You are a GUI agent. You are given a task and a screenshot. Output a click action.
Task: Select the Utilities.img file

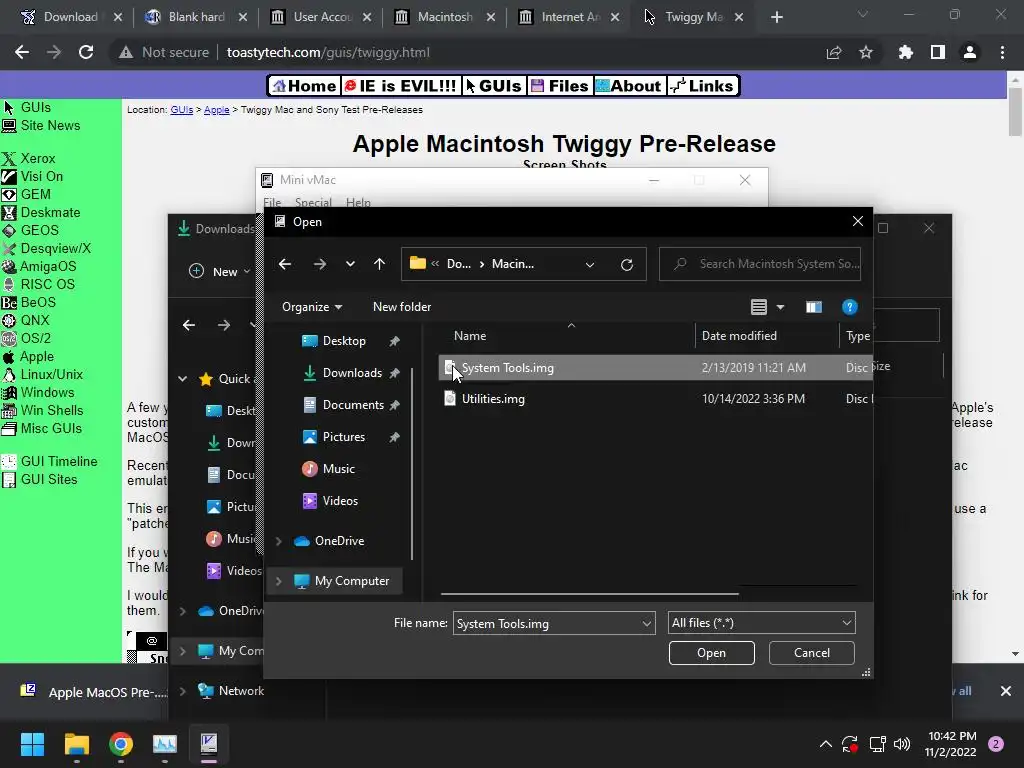[656, 398]
